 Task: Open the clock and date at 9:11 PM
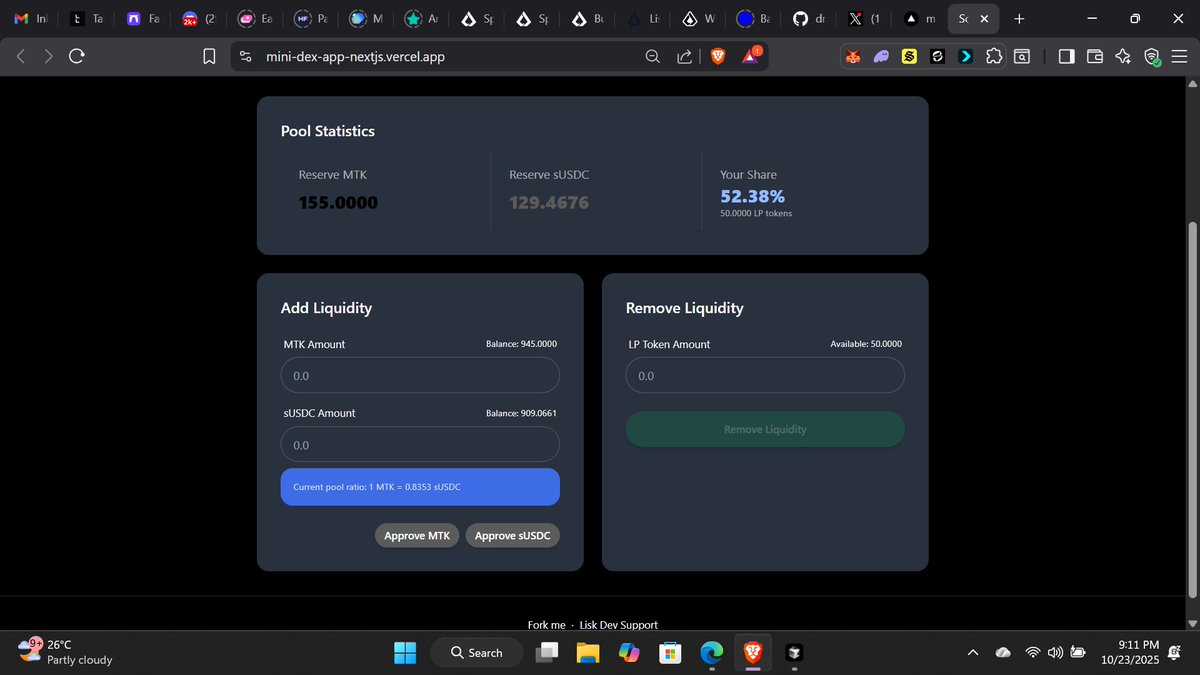[x=1130, y=653]
